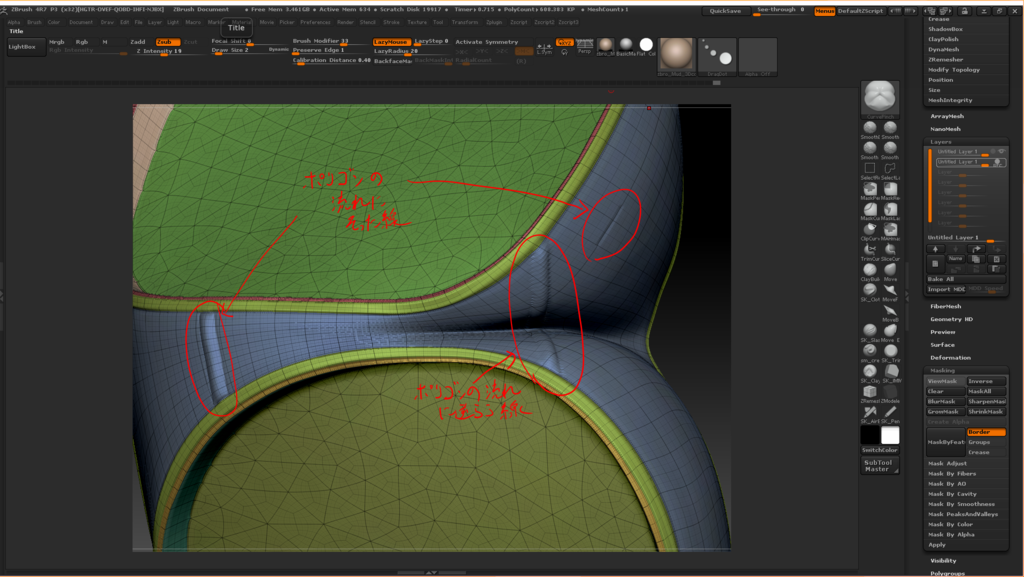The width and height of the screenshot is (1024, 577).
Task: Expand the FiberMesh section
Action: [946, 306]
